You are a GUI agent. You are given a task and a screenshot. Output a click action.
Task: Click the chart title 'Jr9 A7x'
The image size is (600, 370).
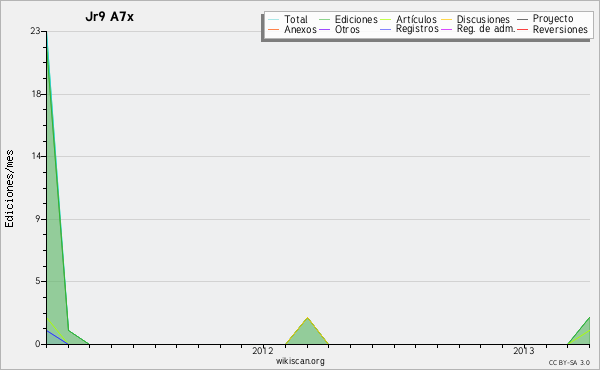tap(109, 17)
